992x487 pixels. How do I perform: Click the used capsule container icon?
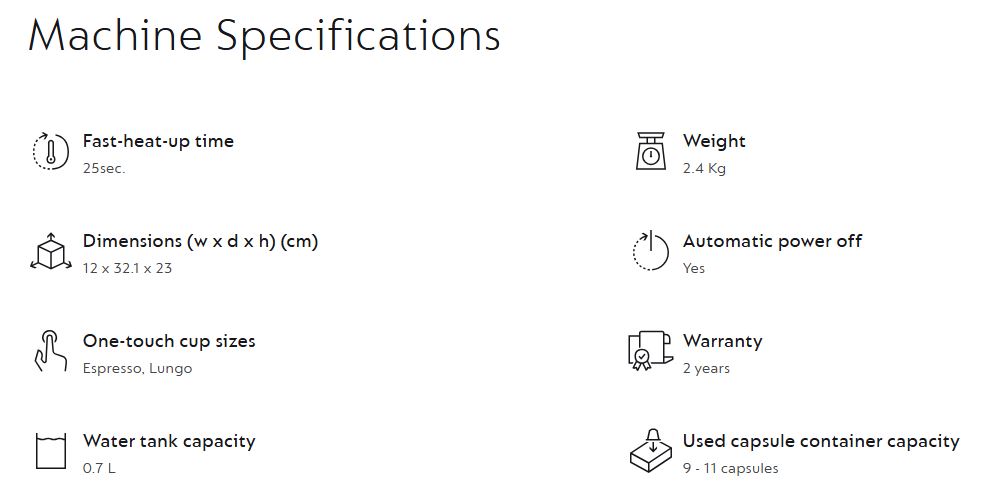pos(651,451)
